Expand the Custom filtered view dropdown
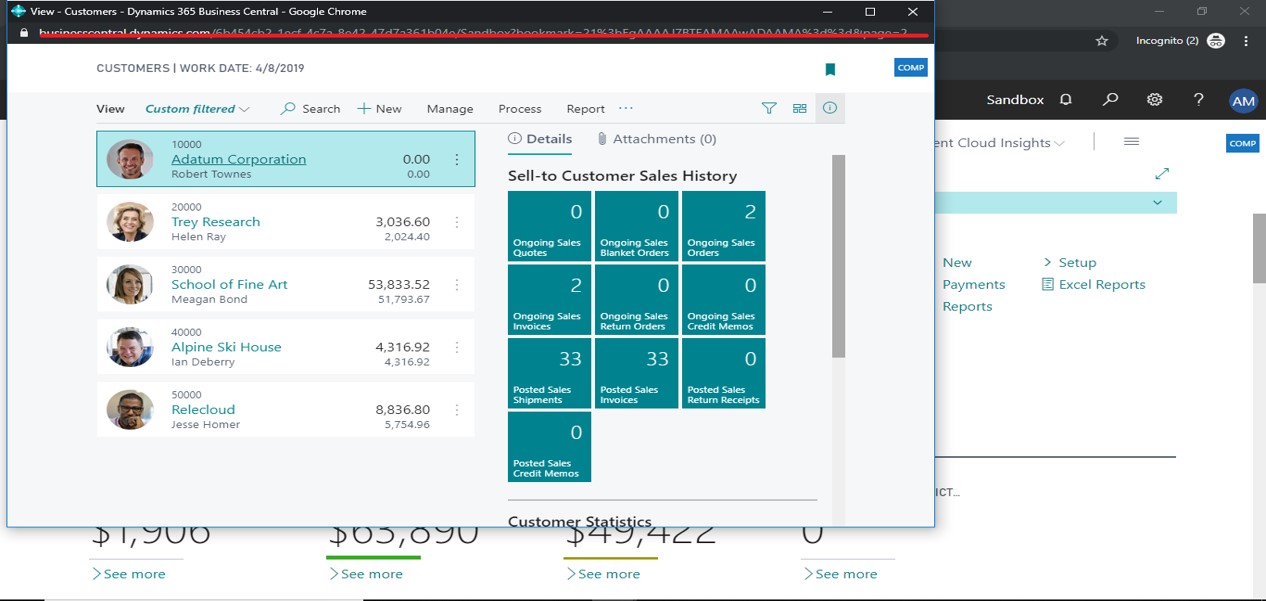The width and height of the screenshot is (1266, 601). (x=197, y=109)
